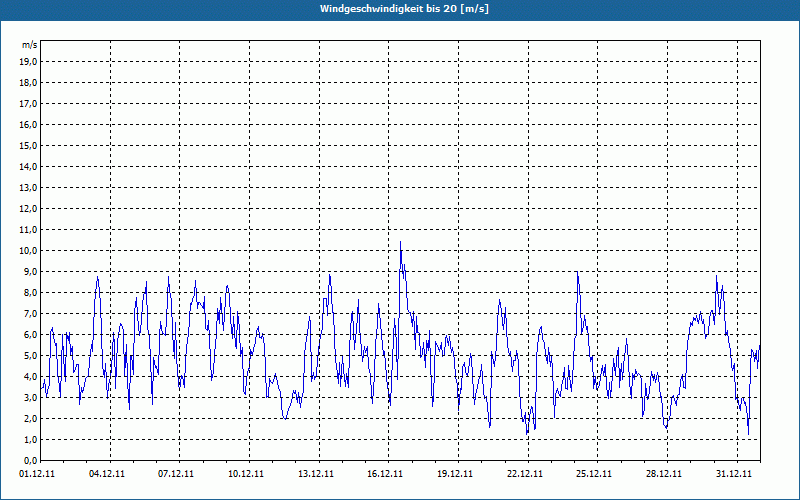This screenshot has width=800, height=500.
Task: Click the date label 19.12.11
Action: click(x=455, y=473)
